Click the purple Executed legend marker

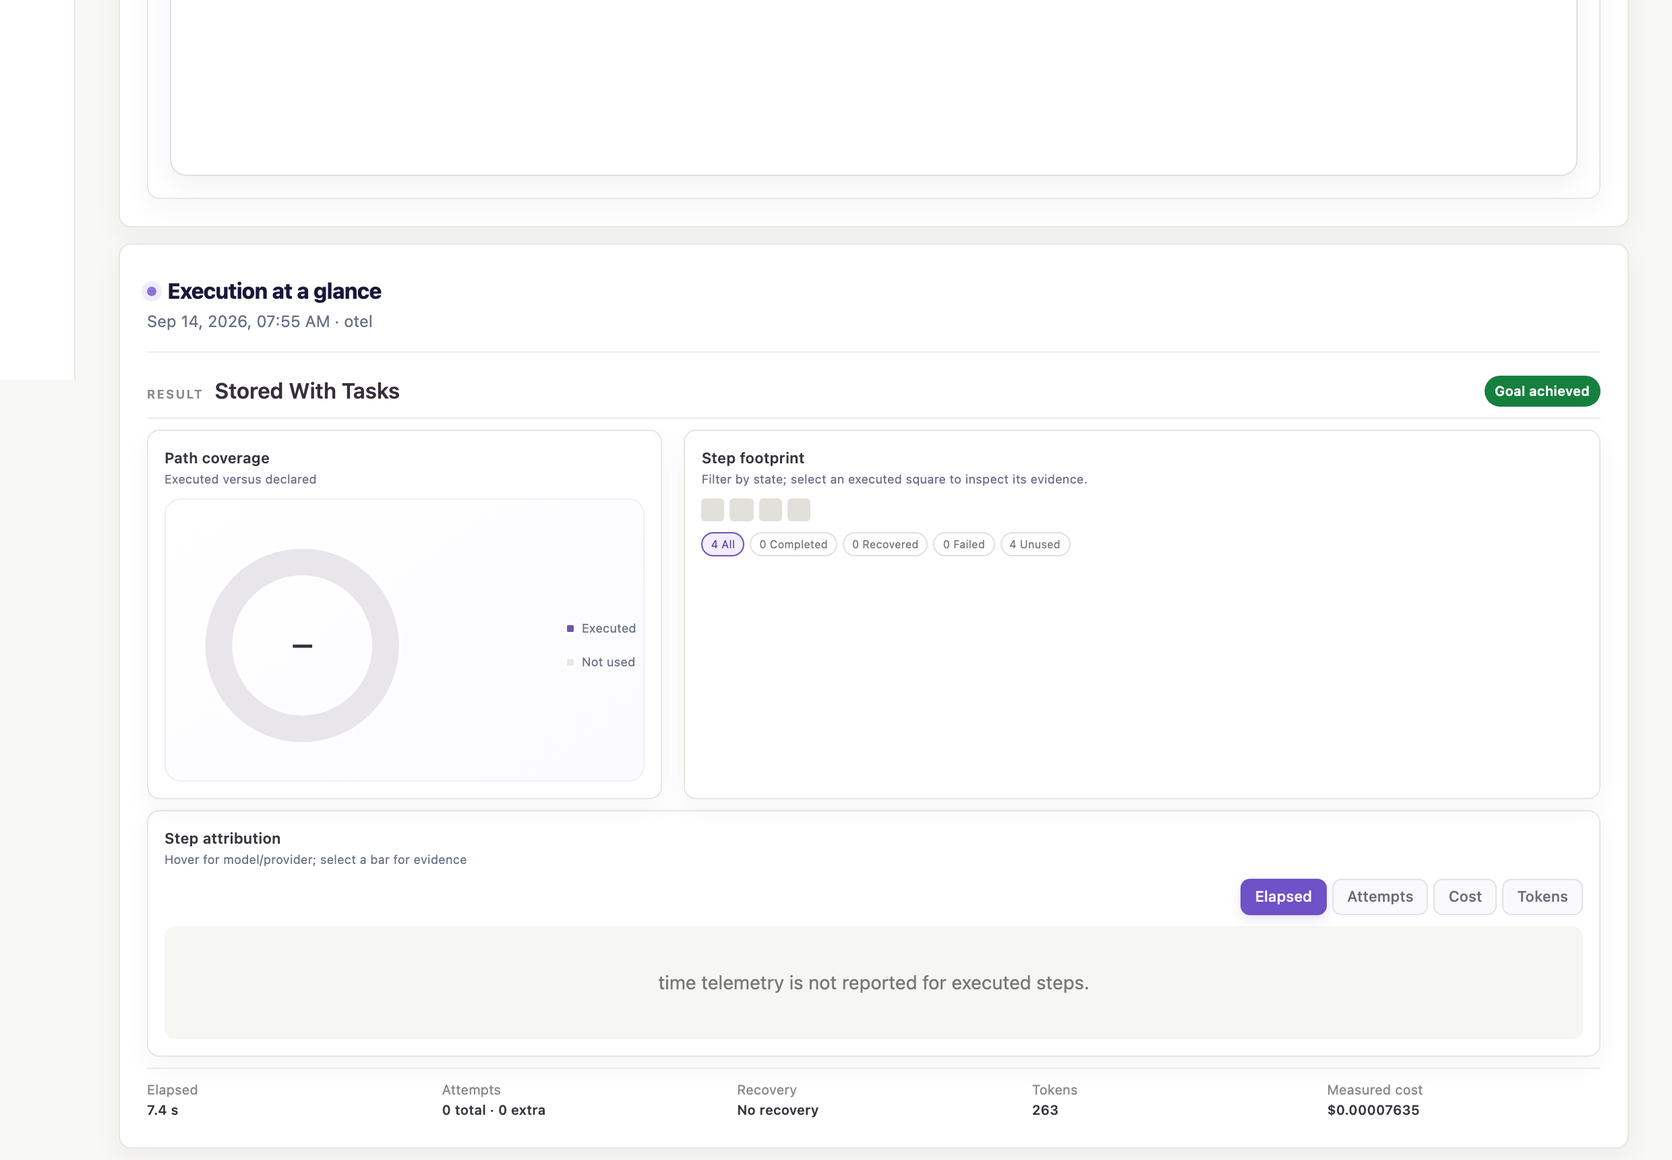pyautogui.click(x=570, y=628)
